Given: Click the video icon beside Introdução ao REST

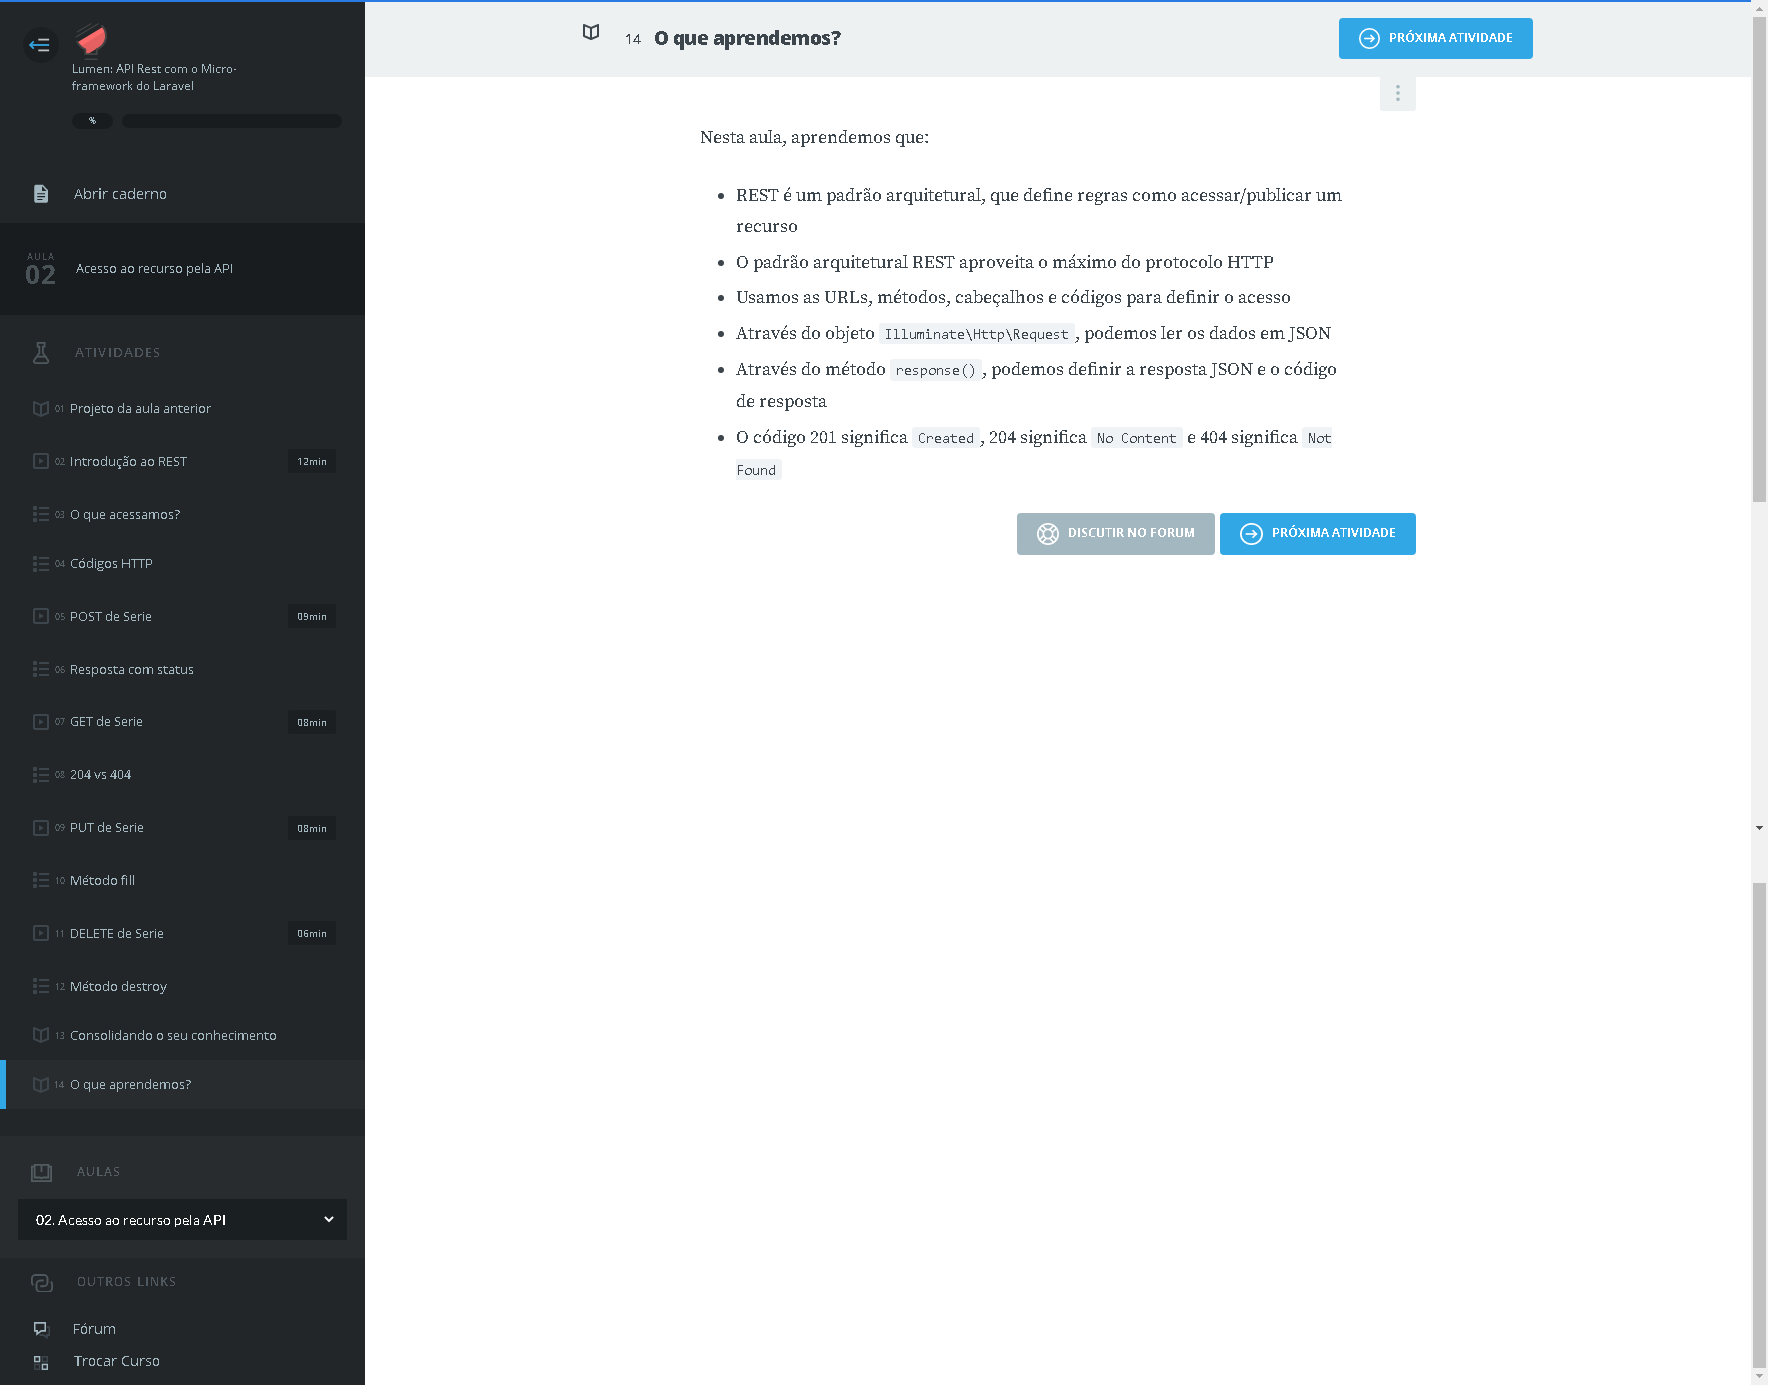Looking at the screenshot, I should tap(41, 462).
